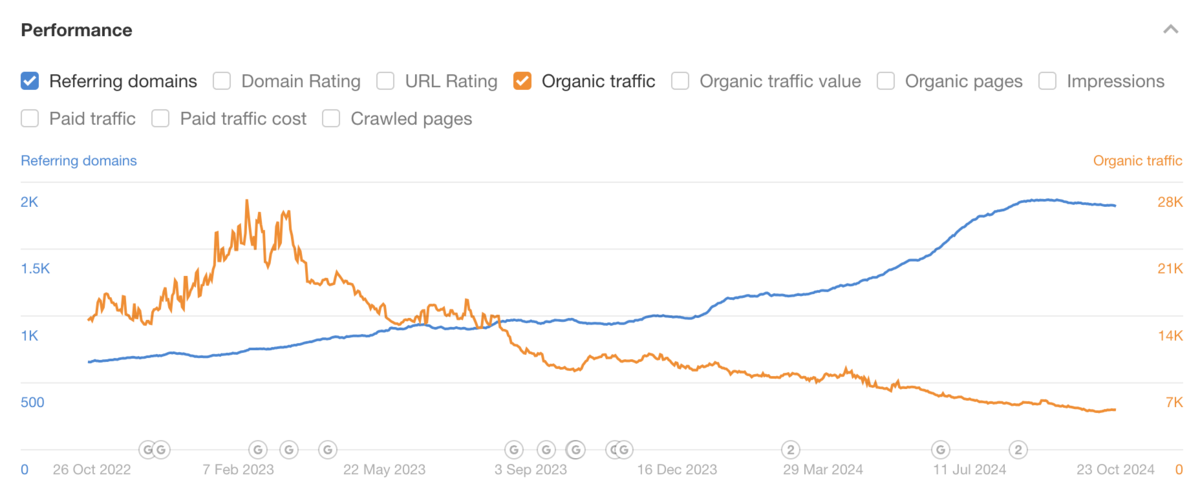Click the blue Referring domains axis label
Screen dimensions: 1200x495
pyautogui.click(x=79, y=160)
